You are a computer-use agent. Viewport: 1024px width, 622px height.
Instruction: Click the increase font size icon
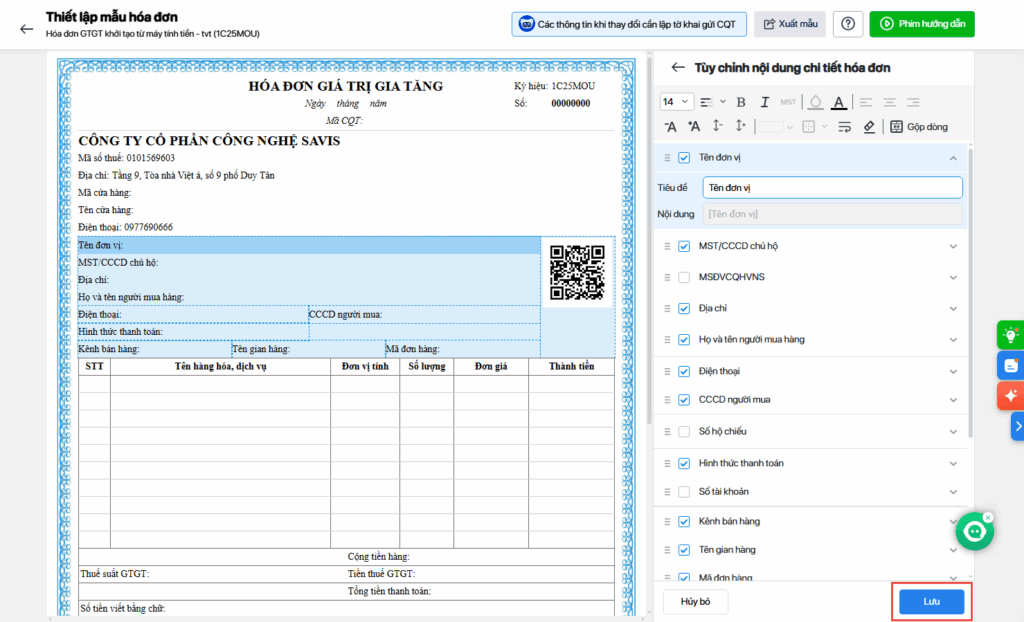695,127
